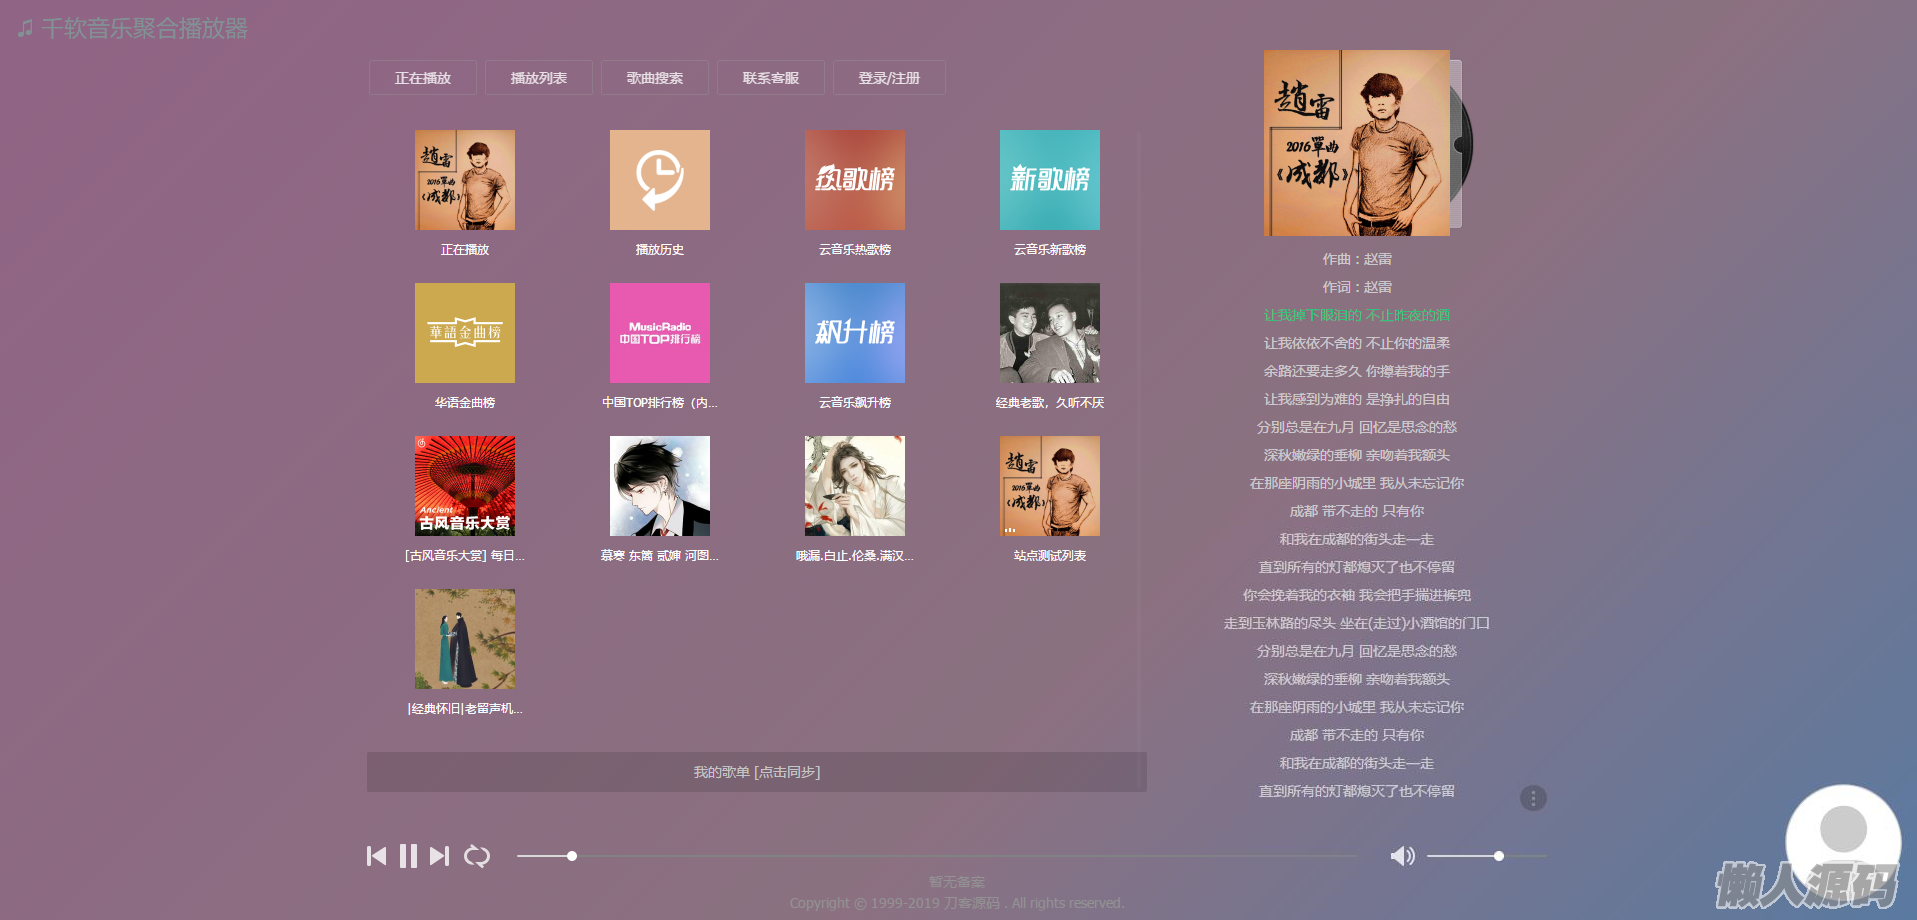Click lyric 让我感到为难的 是挣扎的自由
Image resolution: width=1917 pixels, height=920 pixels.
pyautogui.click(x=1357, y=399)
